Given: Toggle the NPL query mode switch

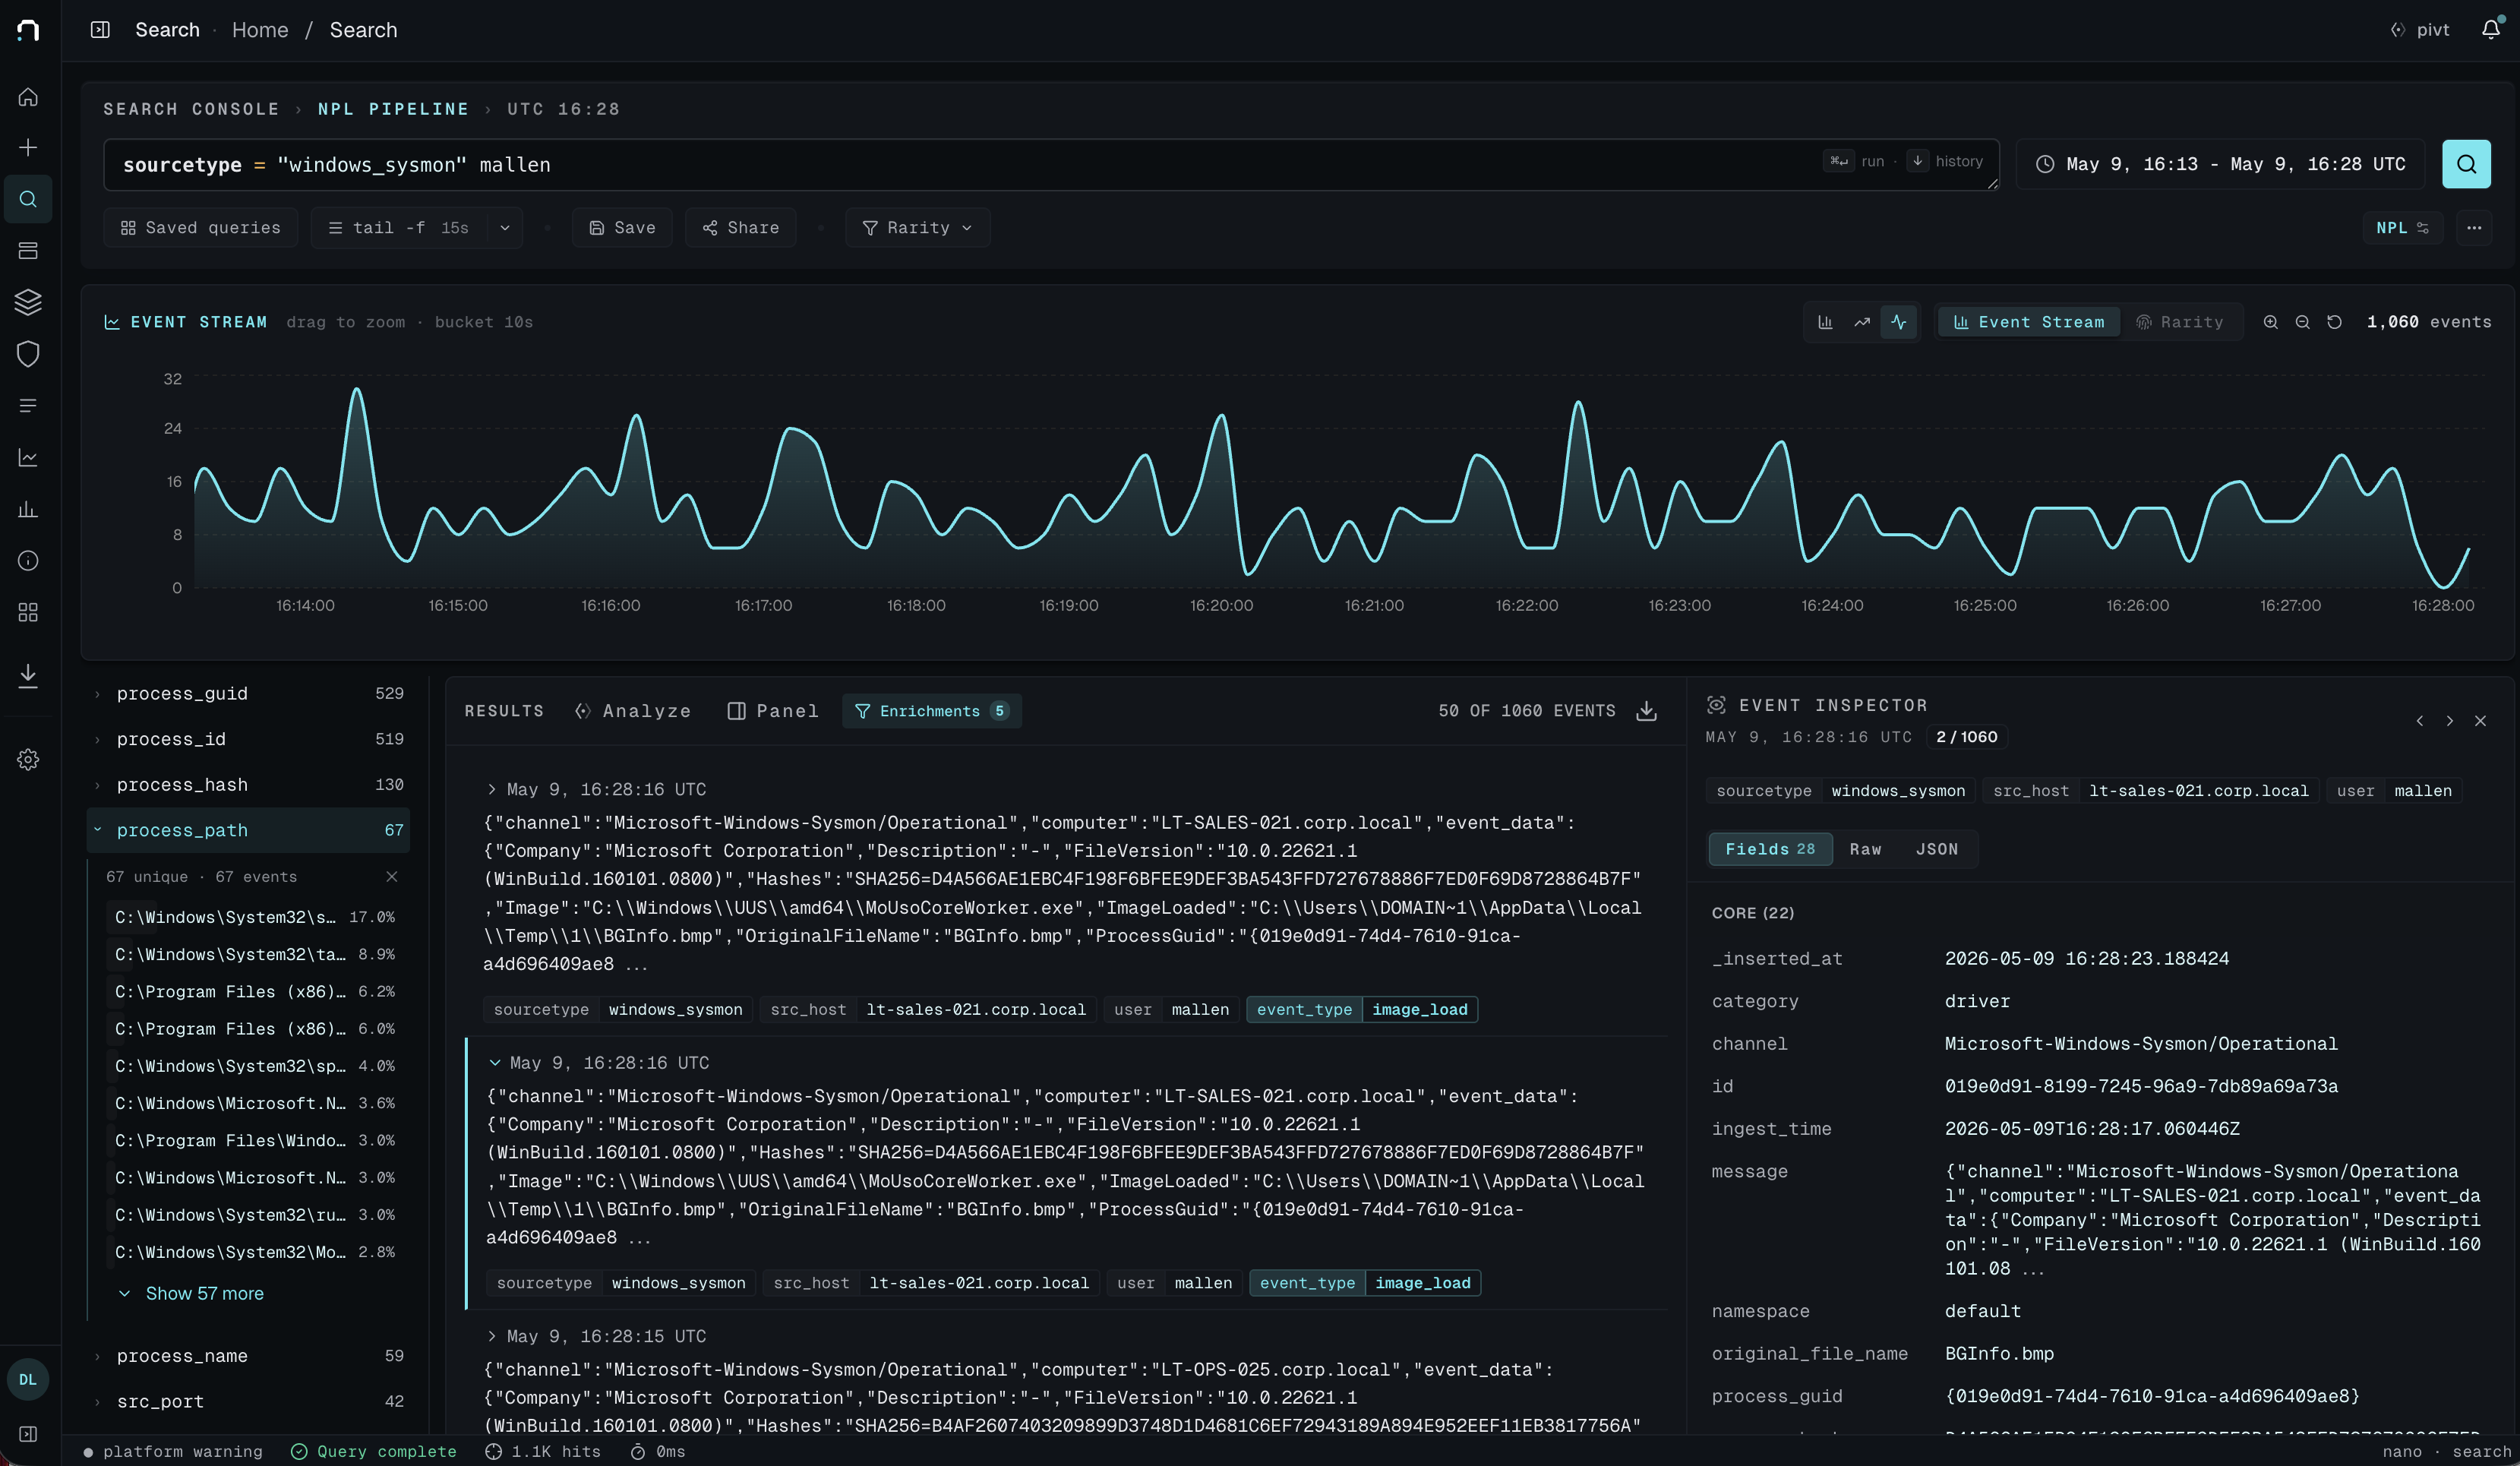Looking at the screenshot, I should coord(2402,228).
